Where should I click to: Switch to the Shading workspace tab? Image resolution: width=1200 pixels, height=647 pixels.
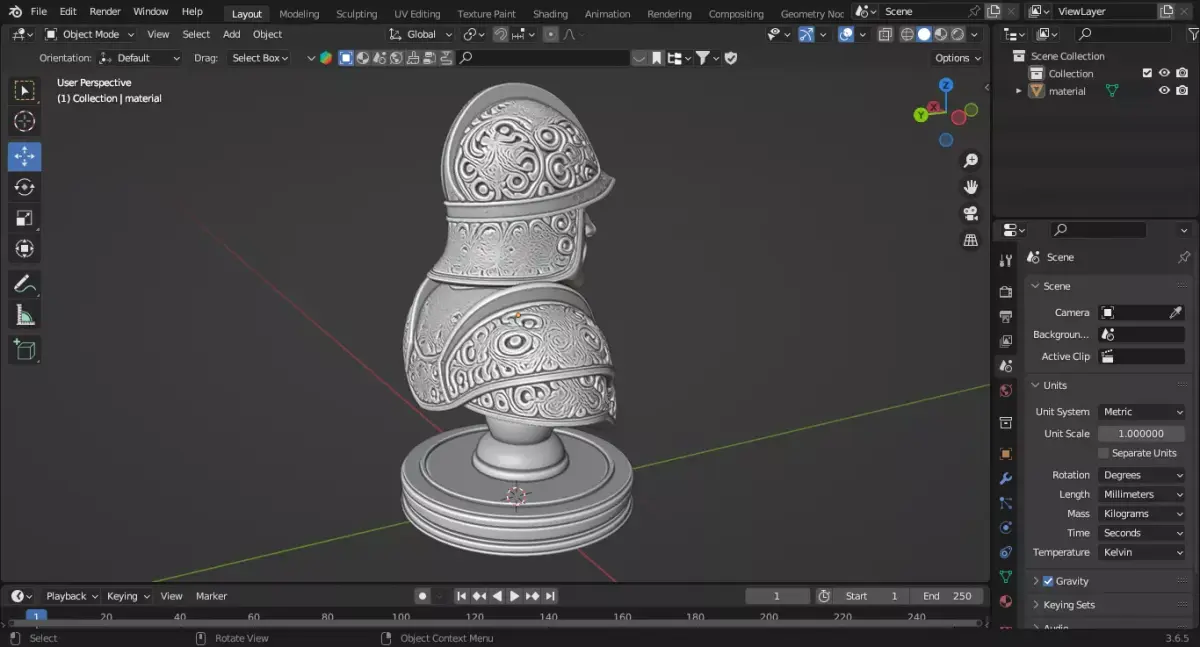(x=550, y=14)
